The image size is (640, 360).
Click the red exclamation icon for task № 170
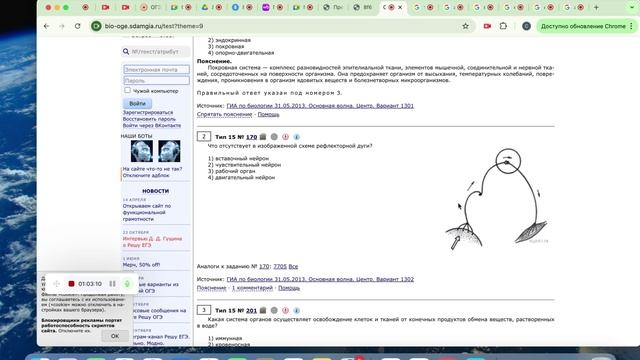point(285,137)
